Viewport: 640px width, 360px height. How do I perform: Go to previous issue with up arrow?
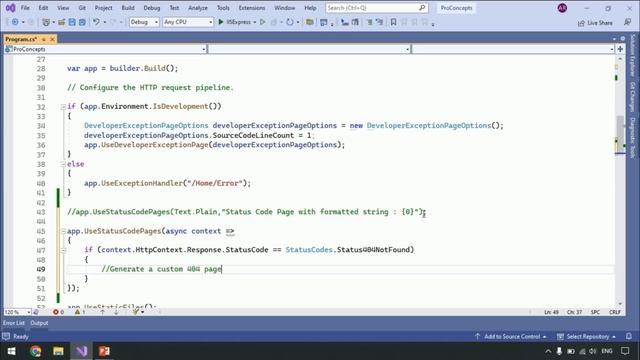pyautogui.click(x=102, y=312)
